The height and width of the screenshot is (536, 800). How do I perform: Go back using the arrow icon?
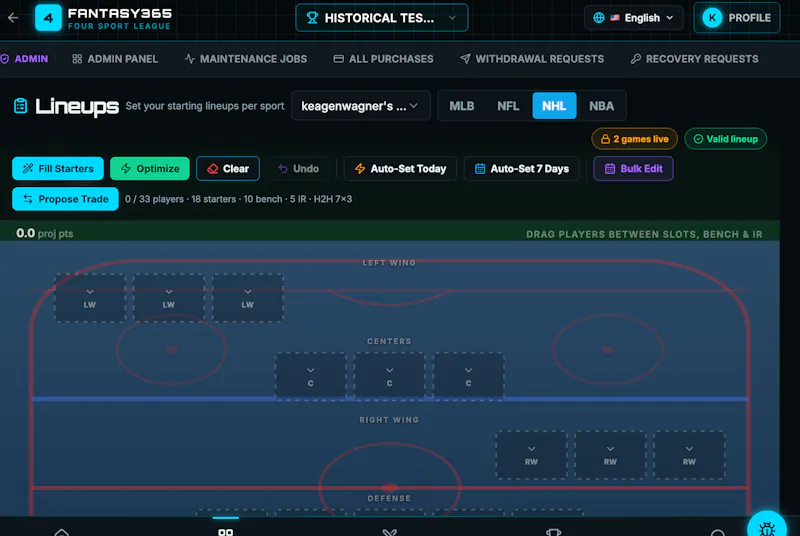point(13,18)
